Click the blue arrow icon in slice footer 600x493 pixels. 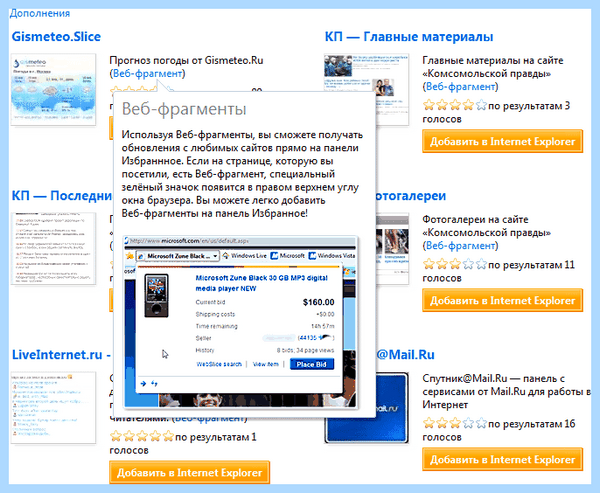click(143, 384)
